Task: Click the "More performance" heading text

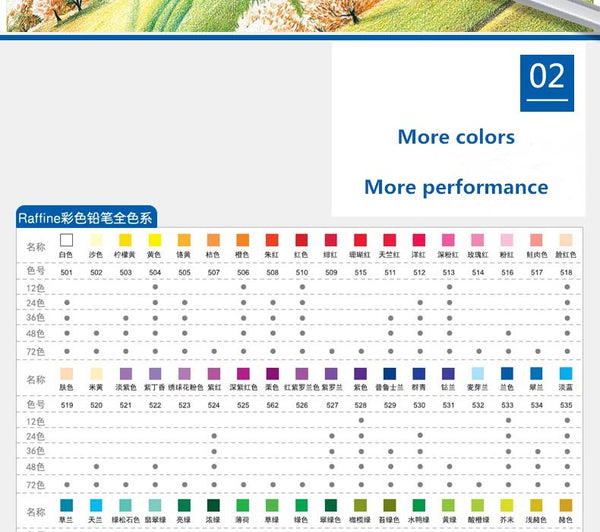Action: [456, 187]
